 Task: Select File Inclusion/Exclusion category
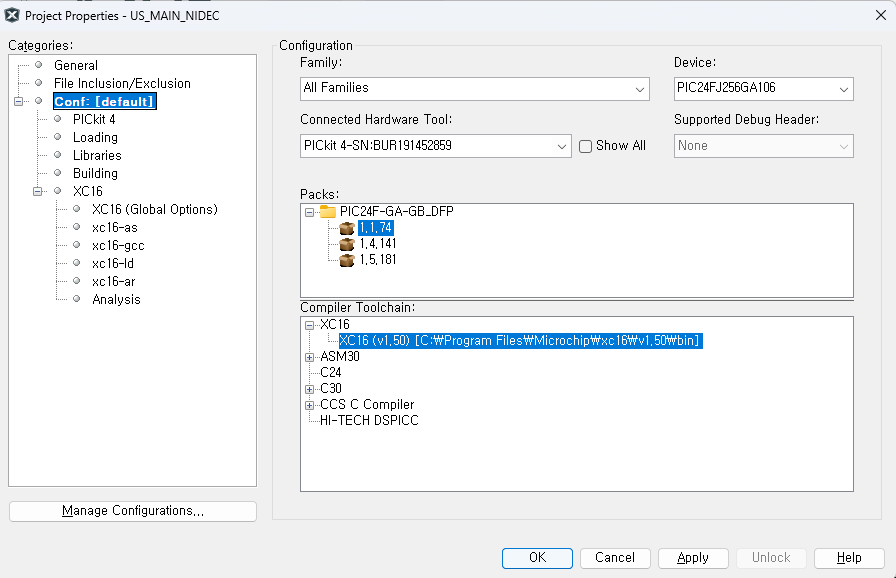pyautogui.click(x=122, y=83)
